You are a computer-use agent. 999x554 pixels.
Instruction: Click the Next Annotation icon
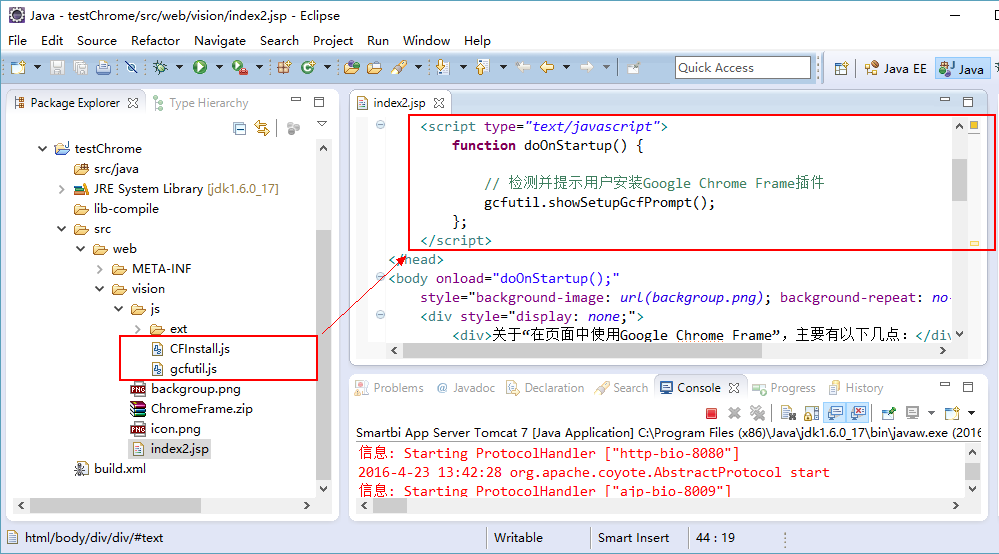click(442, 67)
